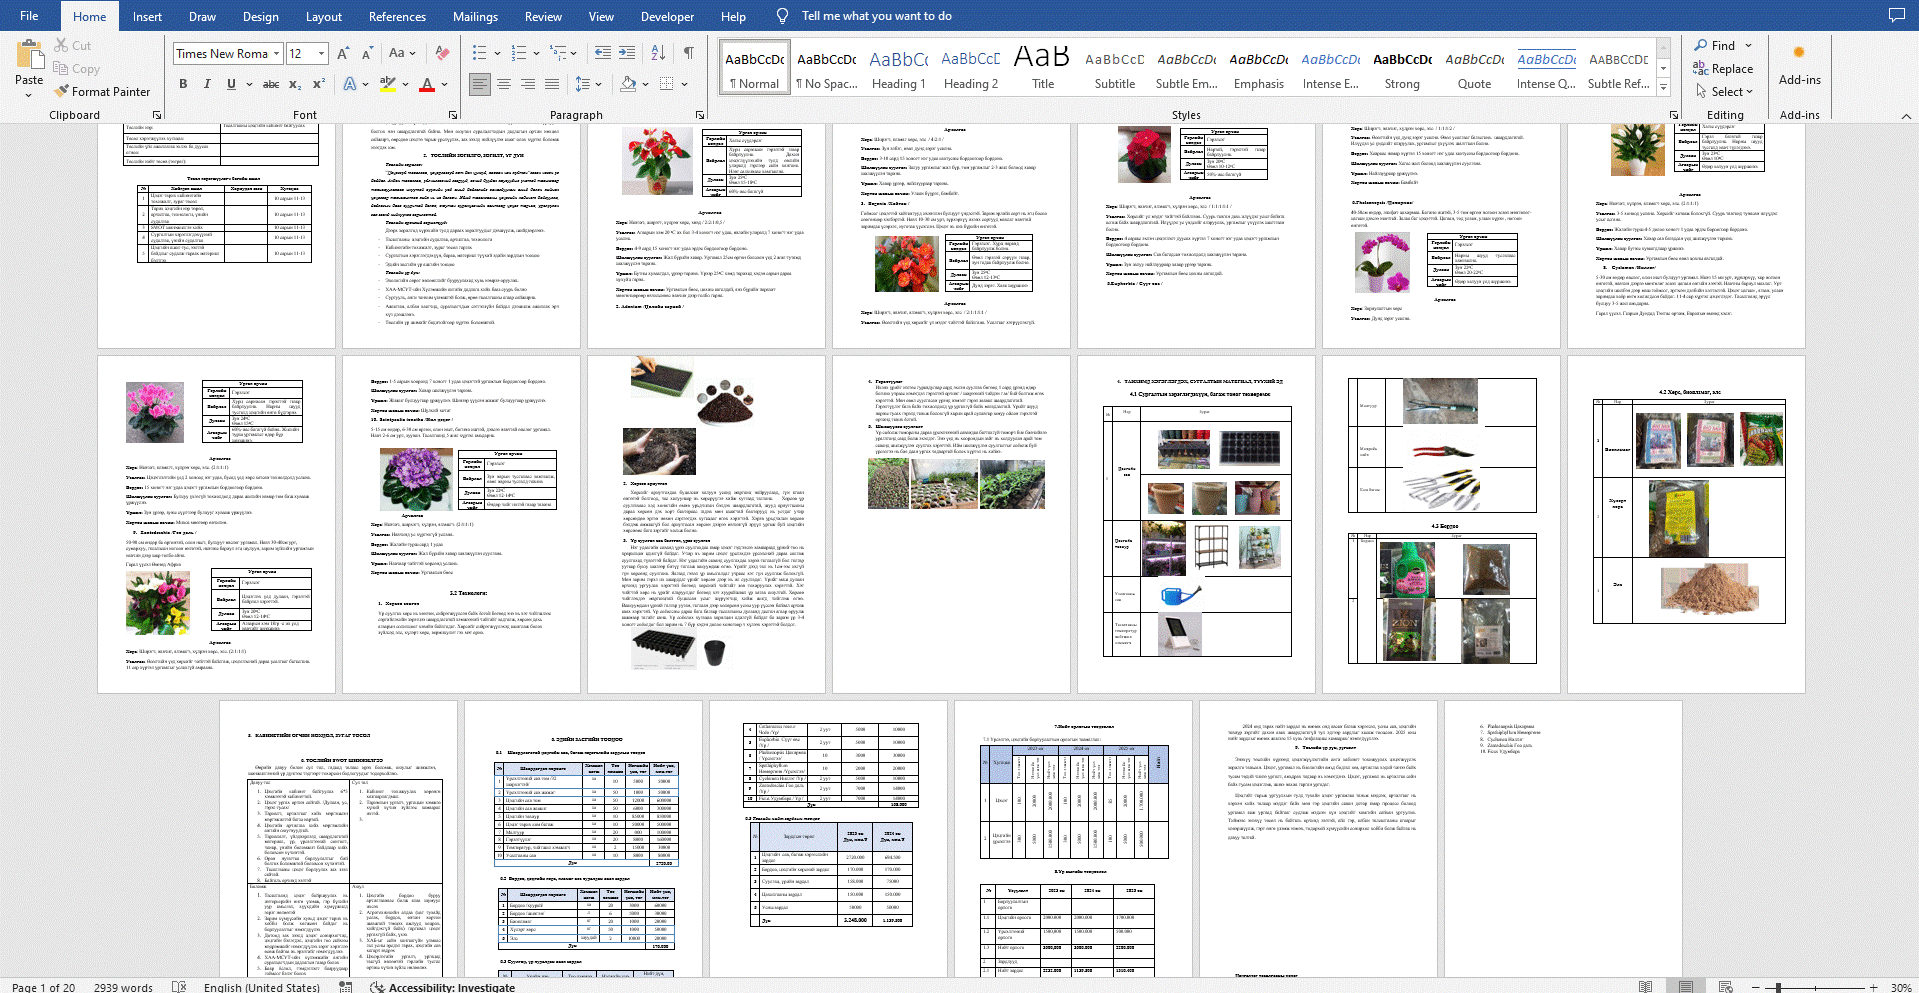Apply the Intense Quote style
Image resolution: width=1919 pixels, height=993 pixels.
coord(1546,68)
